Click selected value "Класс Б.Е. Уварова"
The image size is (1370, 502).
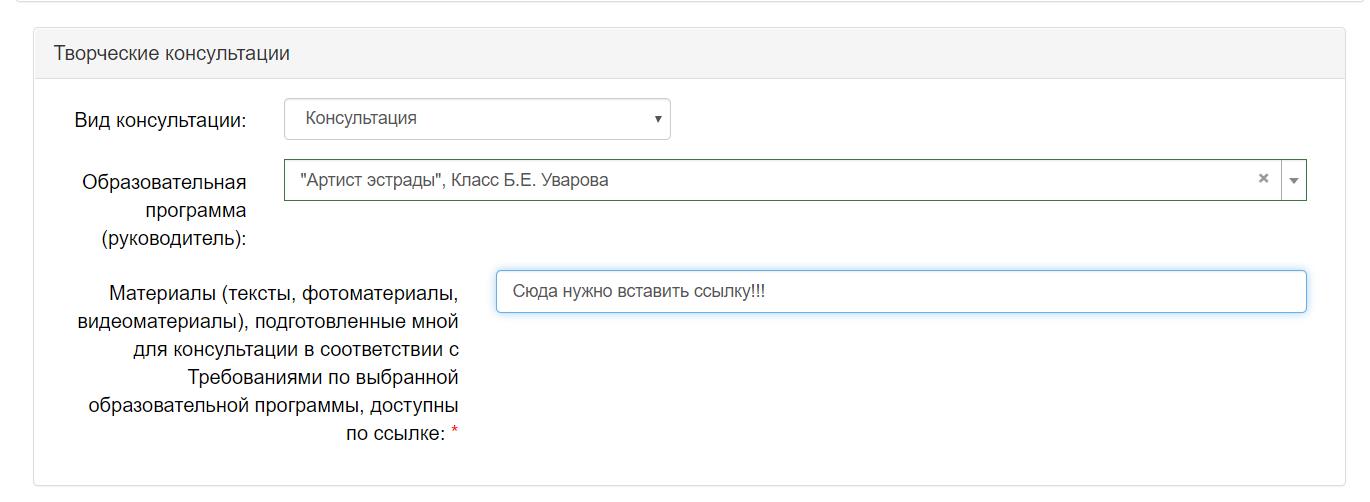click(x=529, y=181)
